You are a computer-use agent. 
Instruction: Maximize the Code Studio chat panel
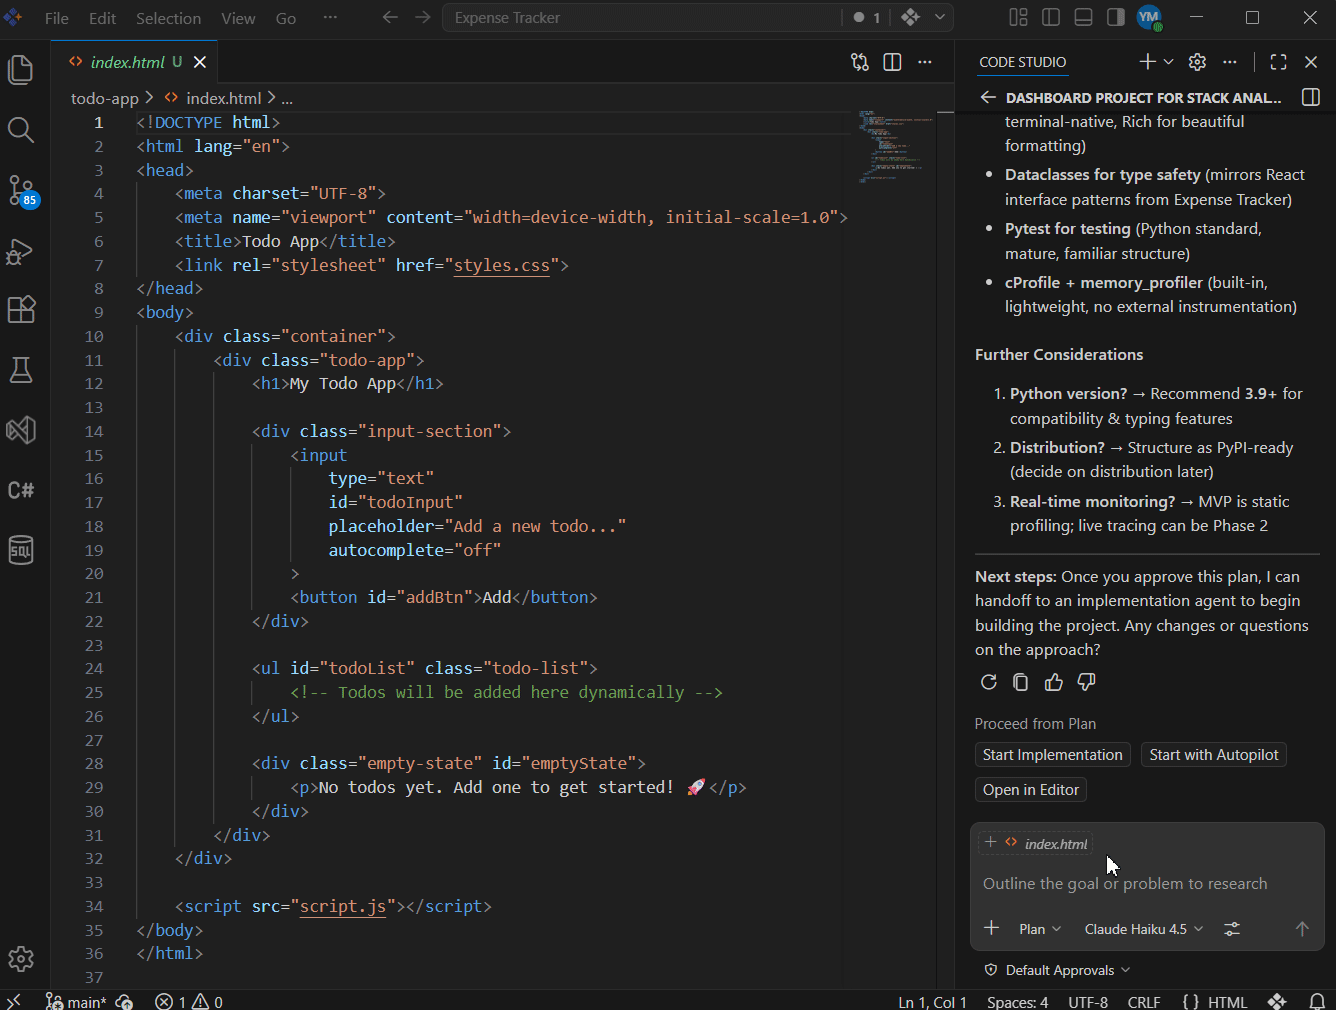(1278, 62)
